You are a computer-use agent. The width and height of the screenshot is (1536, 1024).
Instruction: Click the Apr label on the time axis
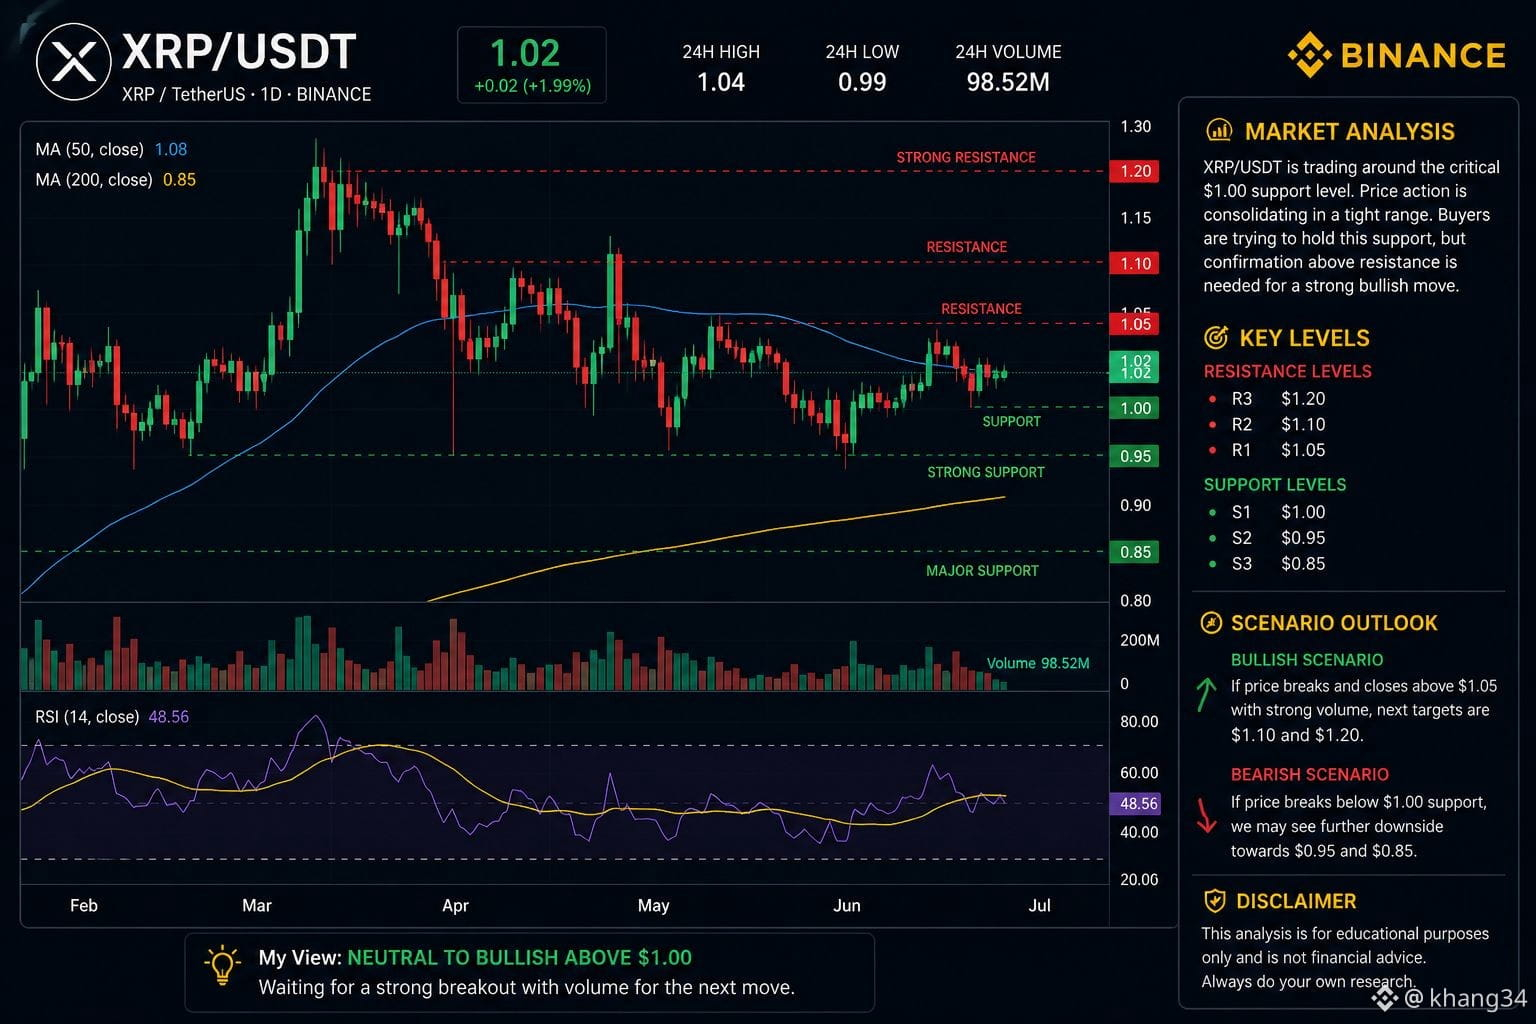point(455,905)
